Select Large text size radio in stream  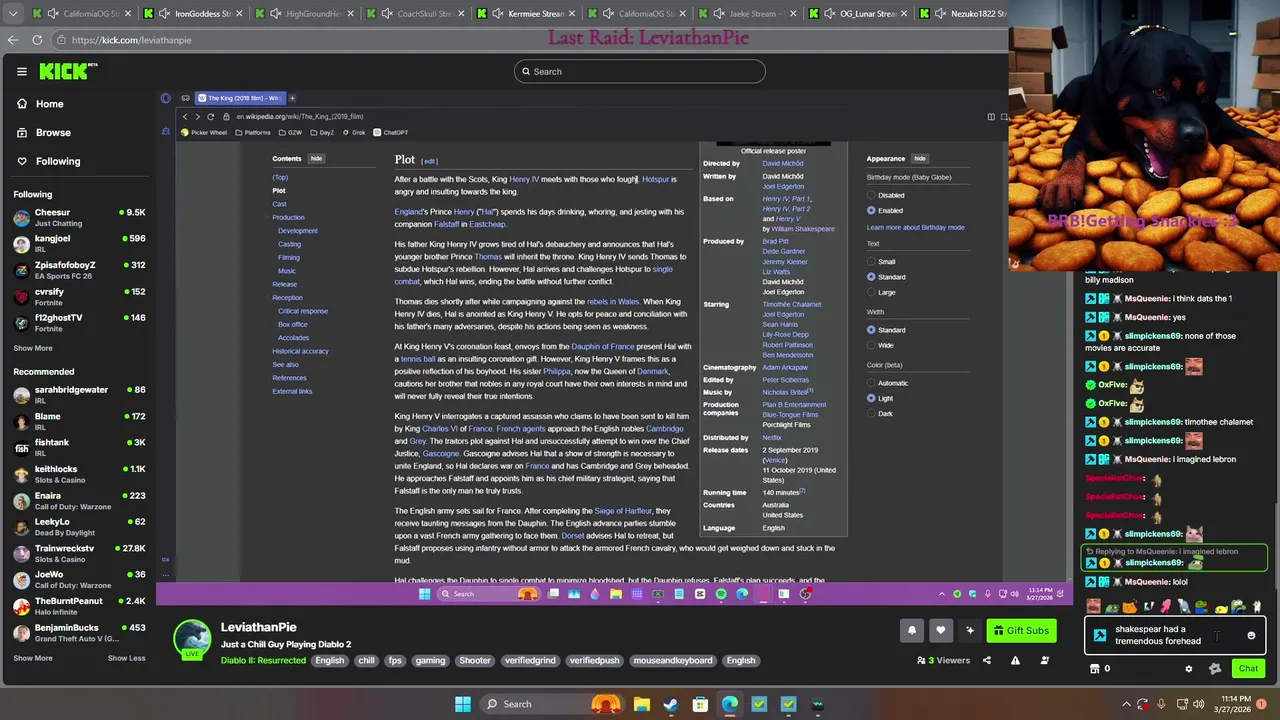[x=871, y=292]
